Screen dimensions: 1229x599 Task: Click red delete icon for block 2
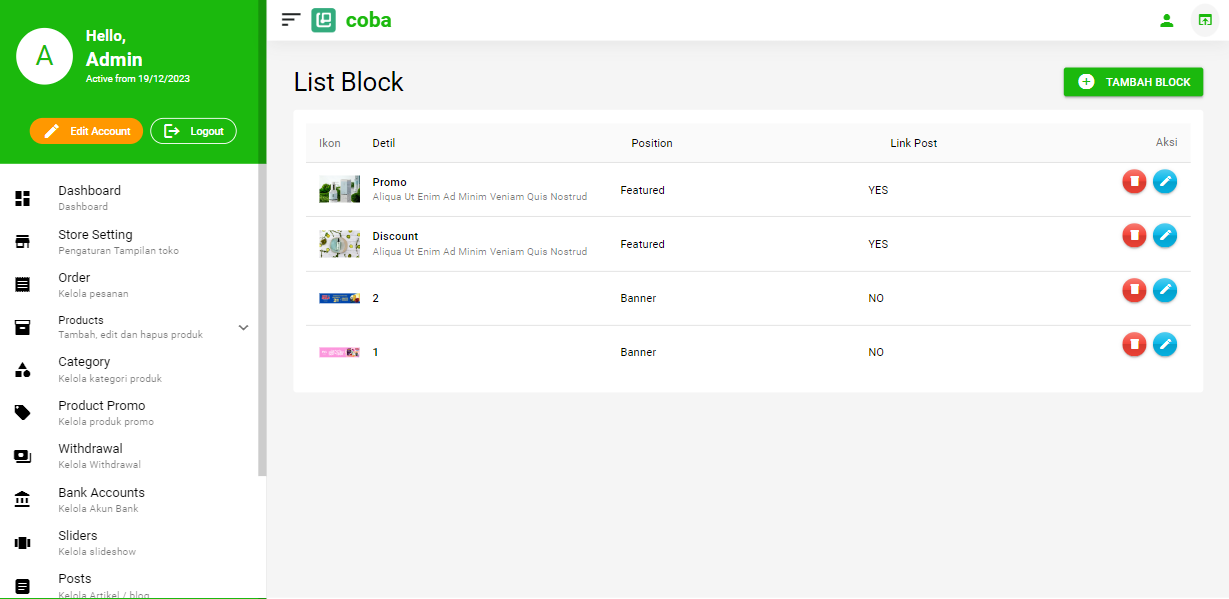point(1133,290)
